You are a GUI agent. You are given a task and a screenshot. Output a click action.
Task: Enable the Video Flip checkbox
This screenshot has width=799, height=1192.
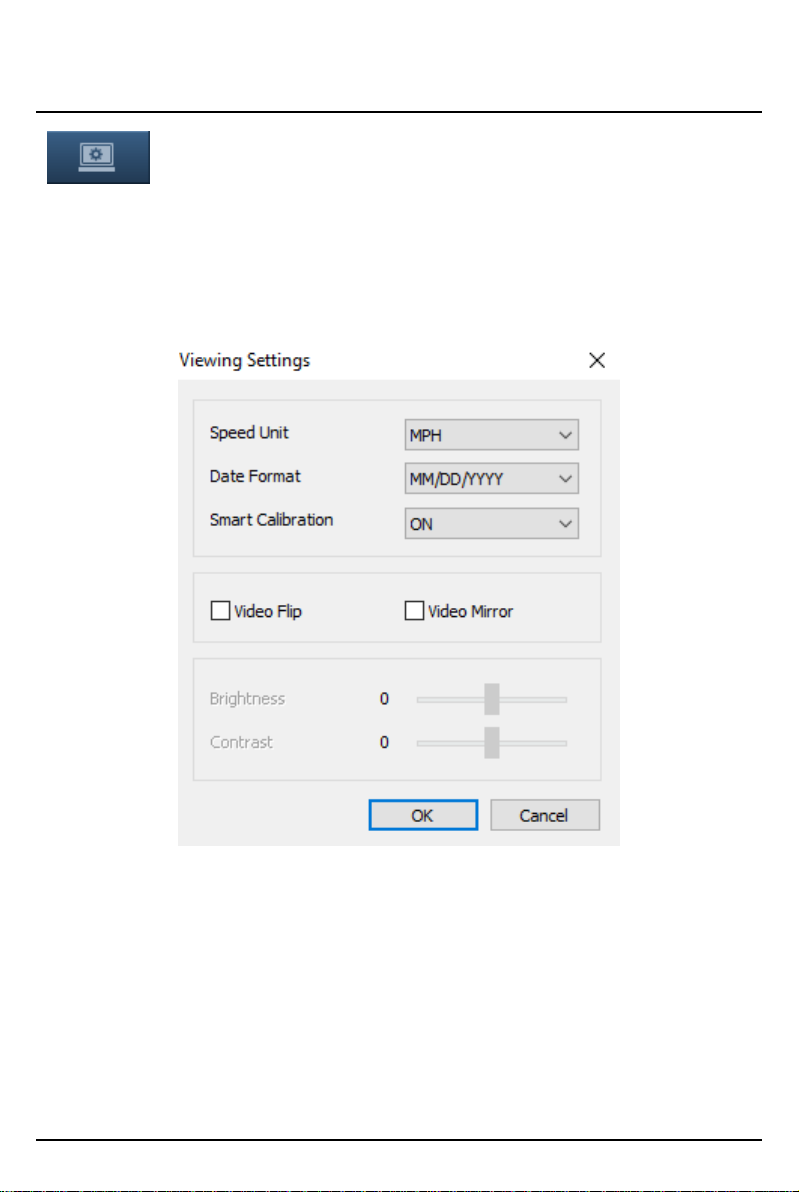[220, 610]
